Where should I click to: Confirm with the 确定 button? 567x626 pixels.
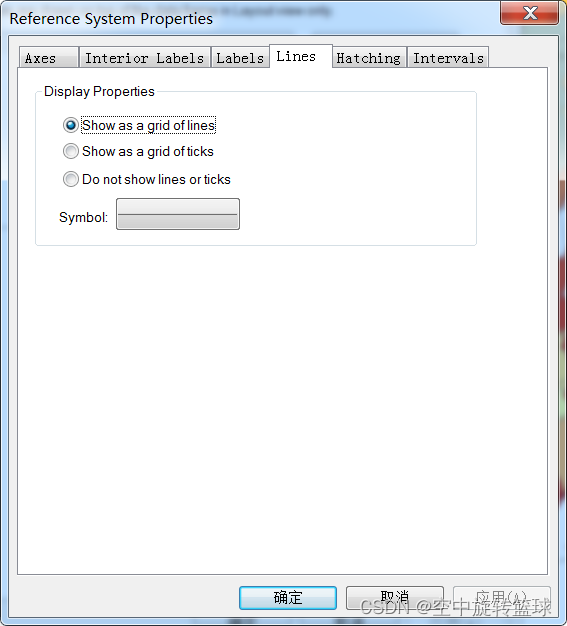[288, 598]
